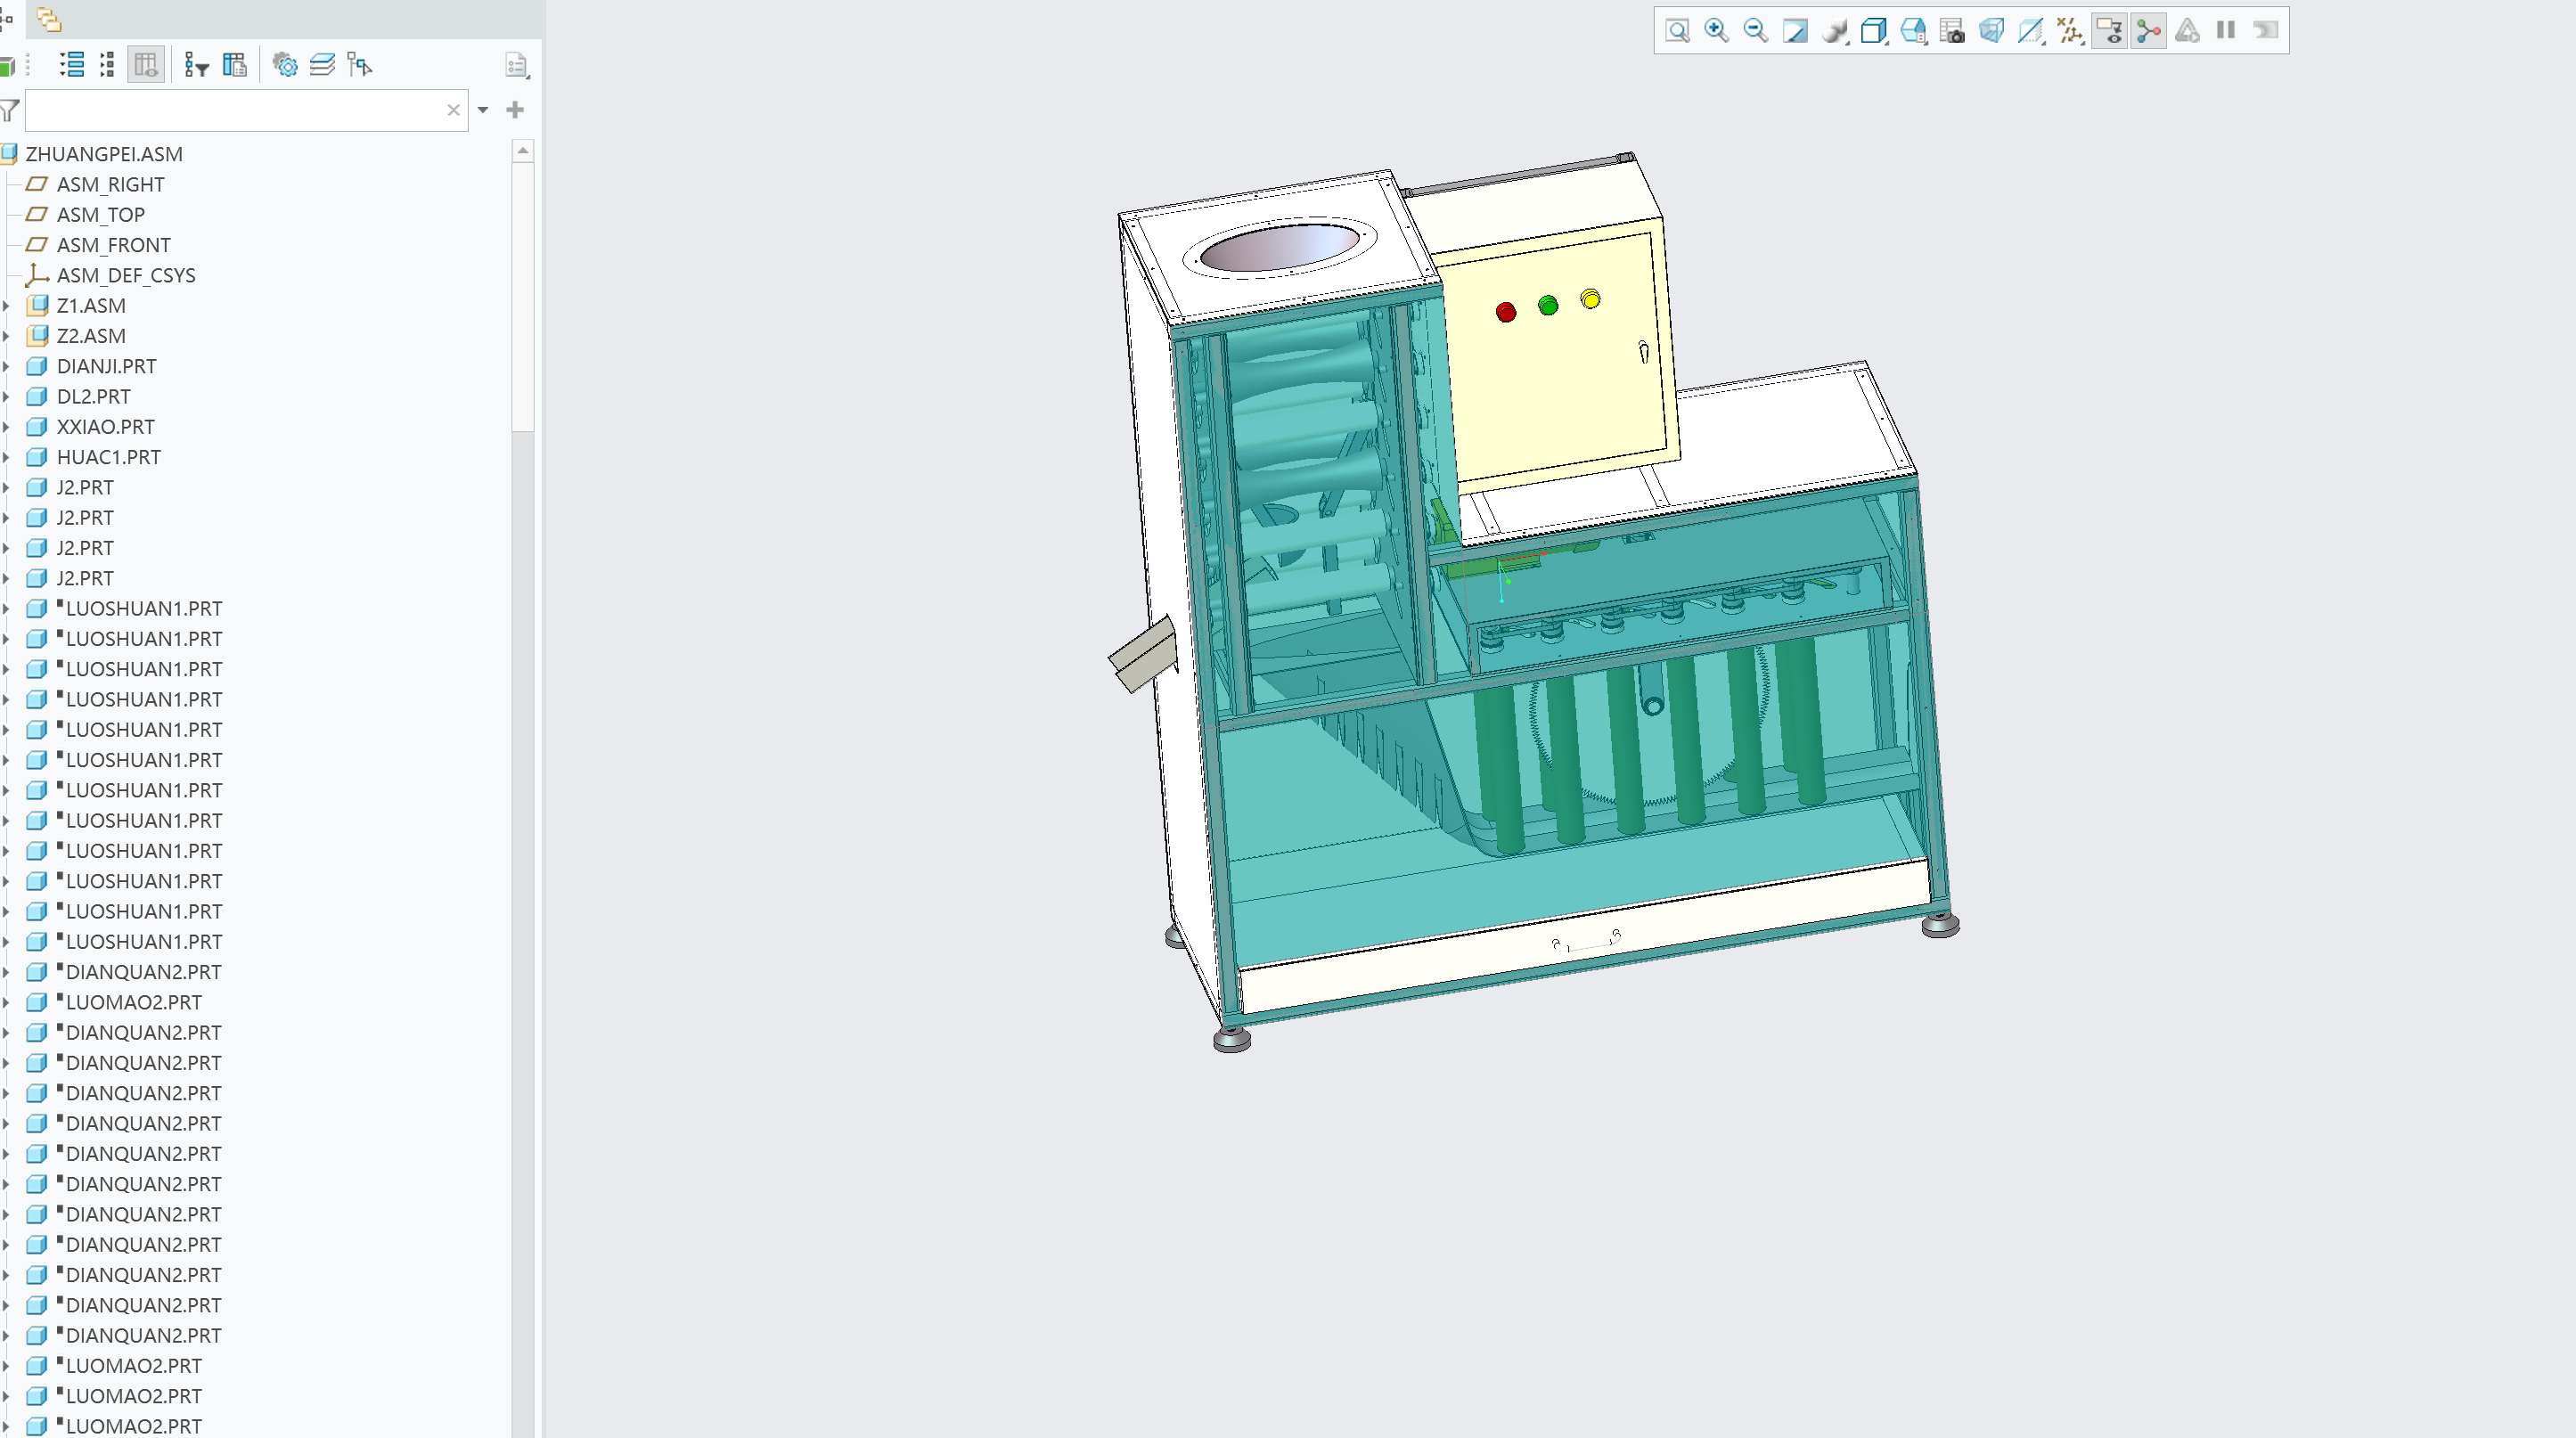Screen dimensions: 2576x1438
Task: Expand the DIANJI.PRT tree node
Action: point(7,367)
